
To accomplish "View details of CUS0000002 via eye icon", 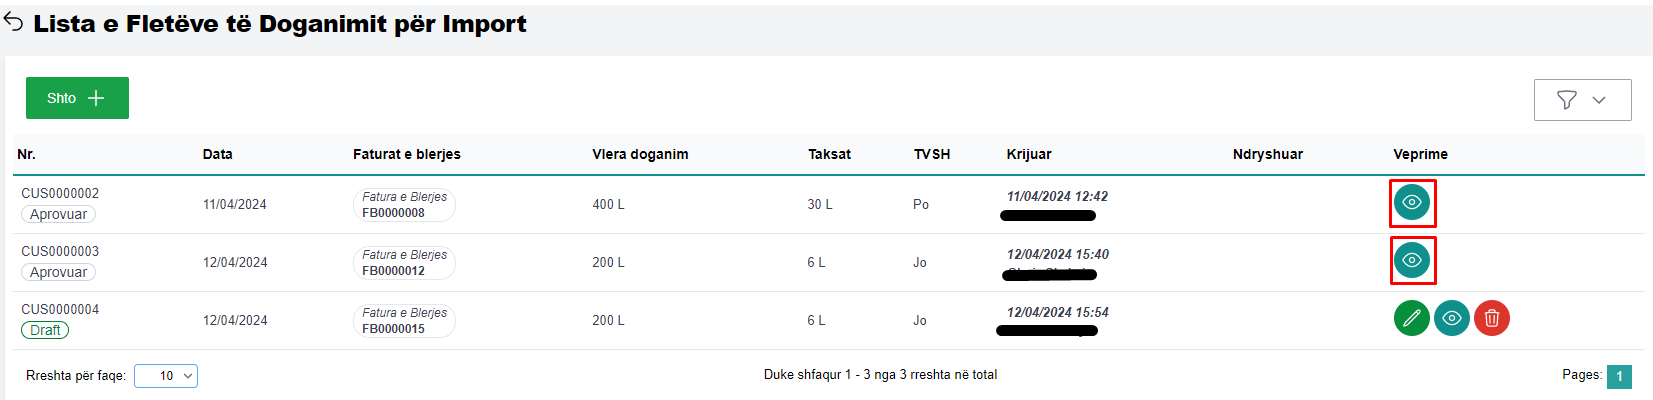I will click(1411, 203).
